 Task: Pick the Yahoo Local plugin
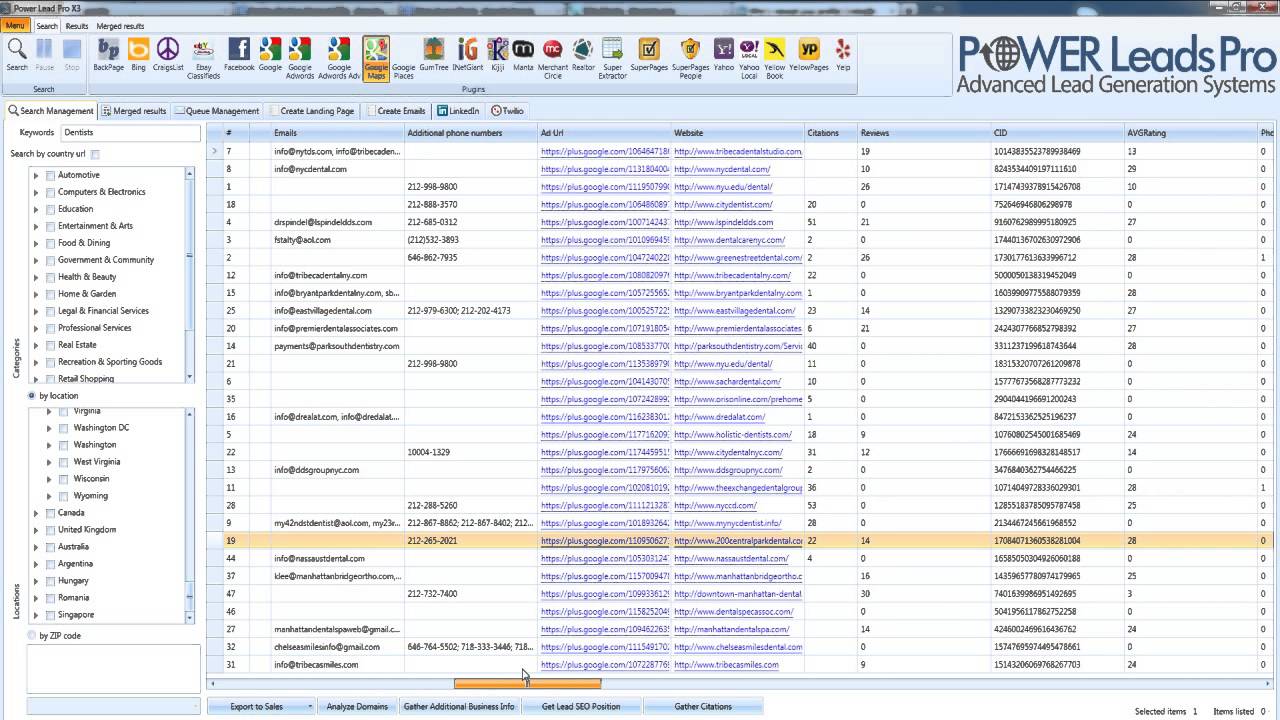click(749, 58)
